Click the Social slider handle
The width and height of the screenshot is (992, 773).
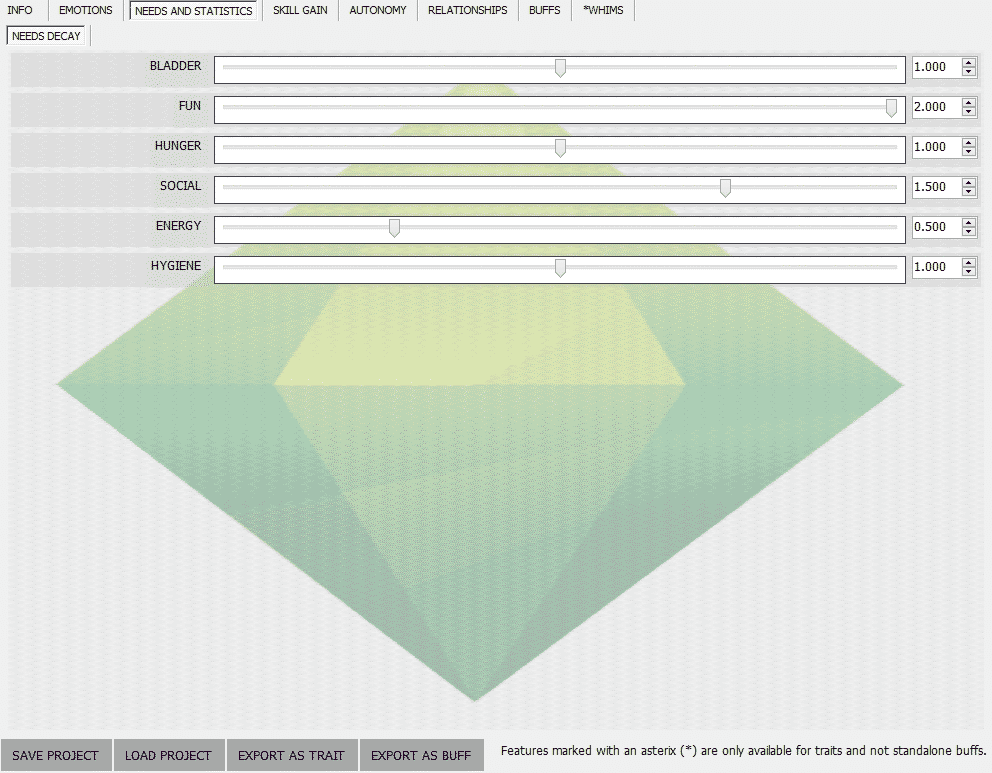coord(725,188)
